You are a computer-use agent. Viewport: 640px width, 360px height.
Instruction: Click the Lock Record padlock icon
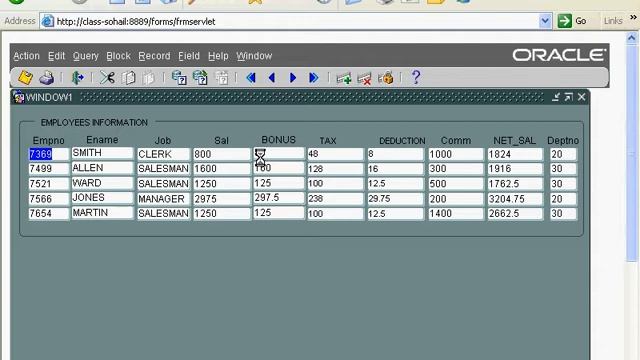pyautogui.click(x=386, y=78)
